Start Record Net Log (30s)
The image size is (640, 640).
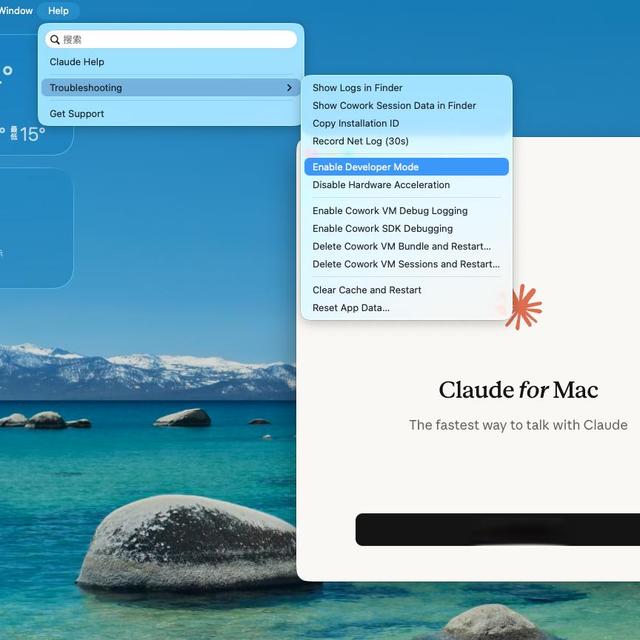(406, 141)
